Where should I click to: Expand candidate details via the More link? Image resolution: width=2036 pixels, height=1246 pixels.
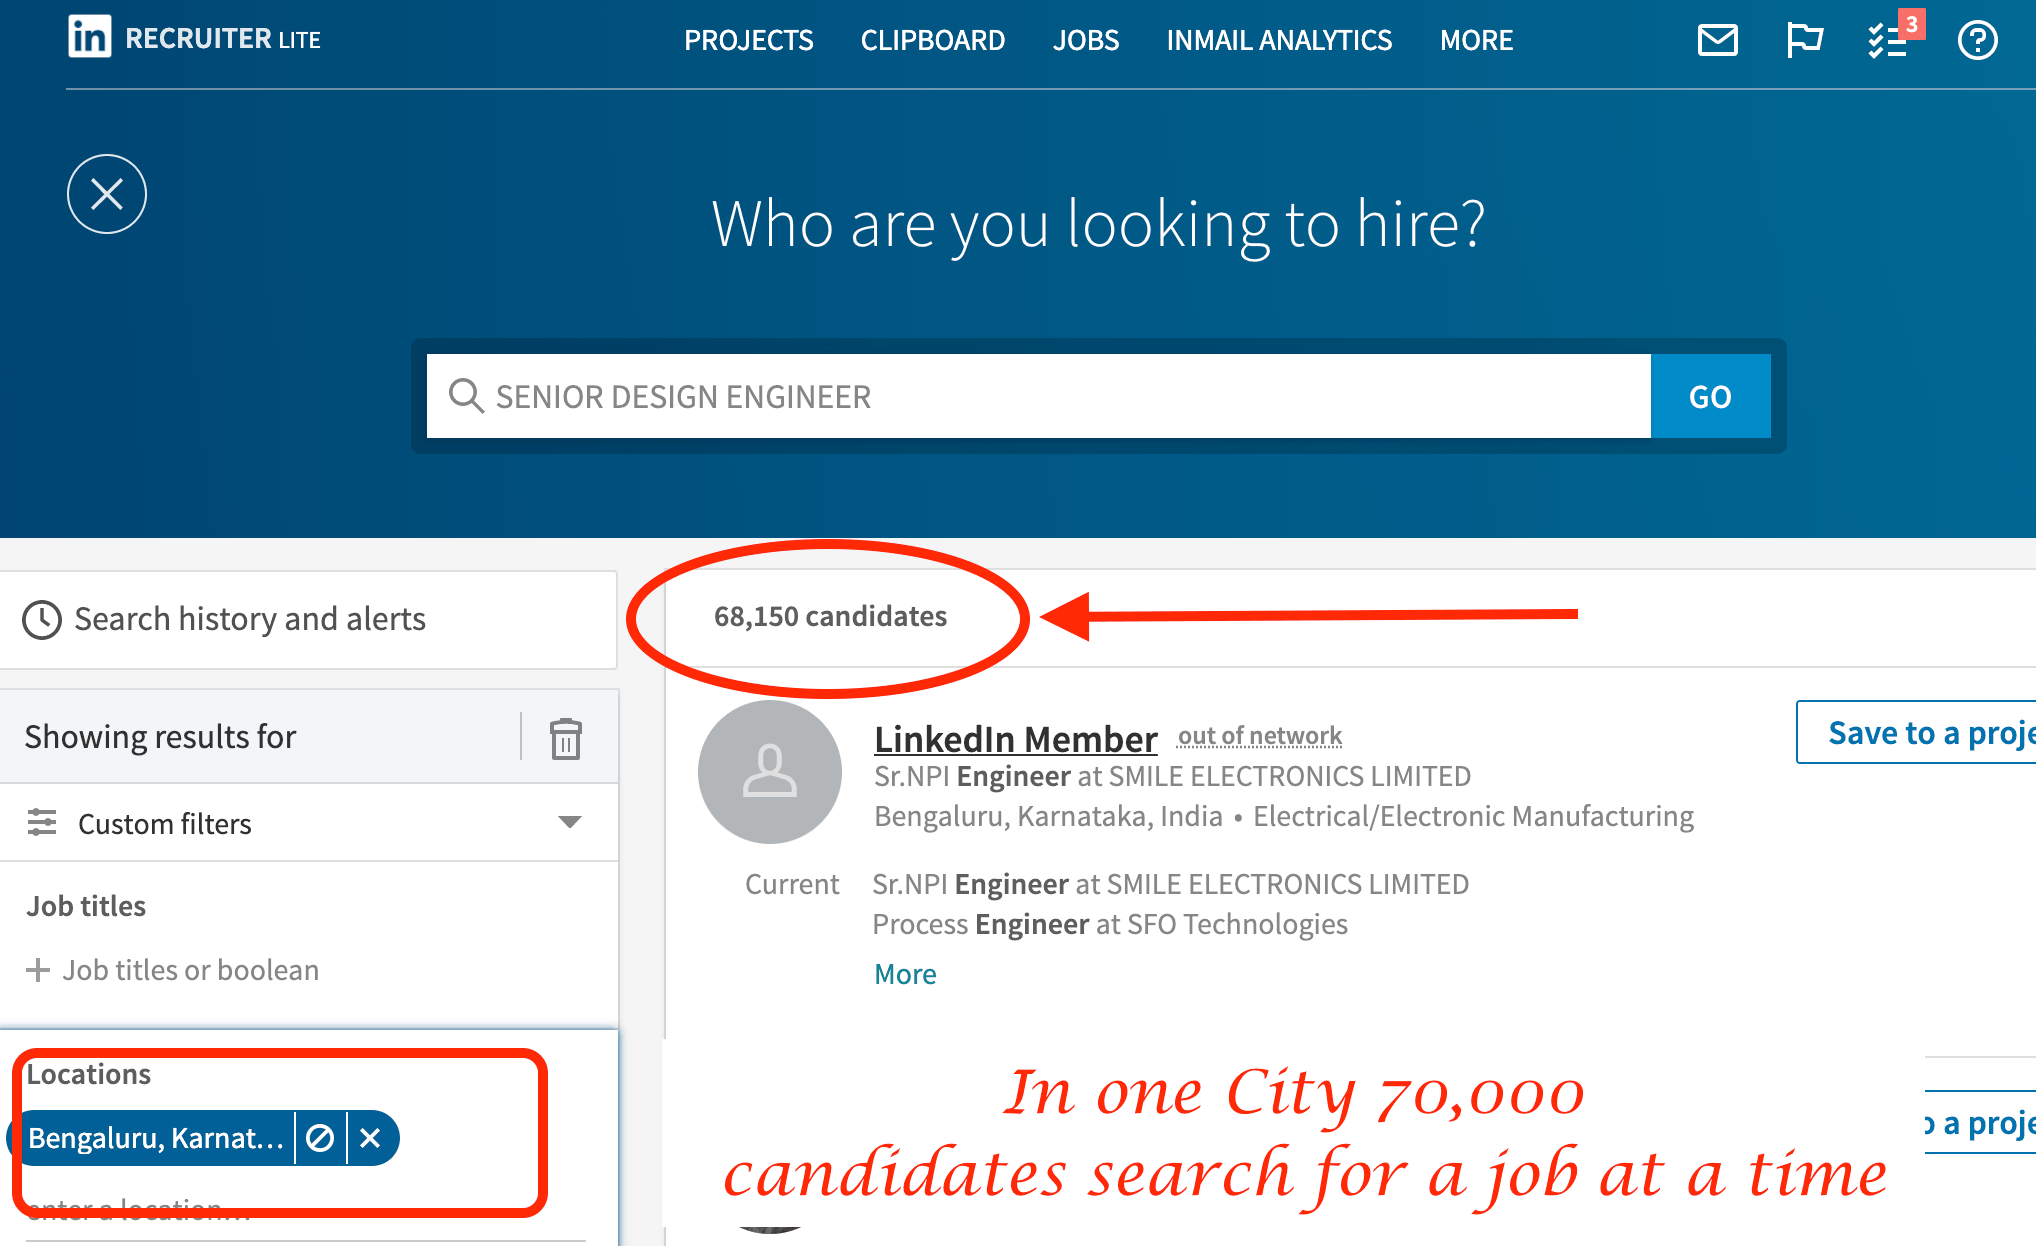[x=904, y=973]
